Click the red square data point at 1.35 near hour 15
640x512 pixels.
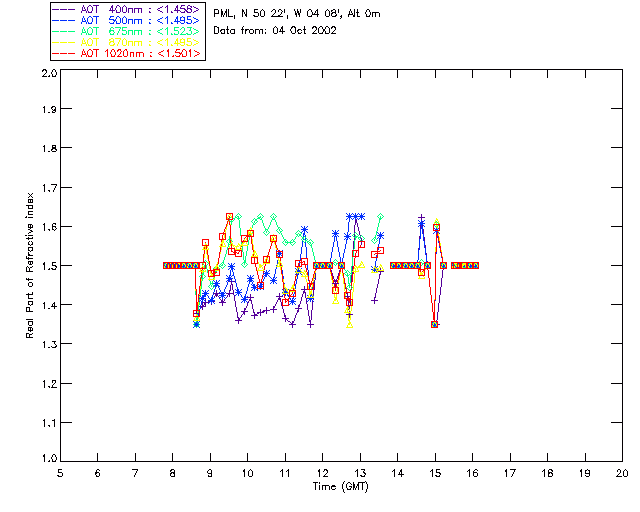pos(435,325)
